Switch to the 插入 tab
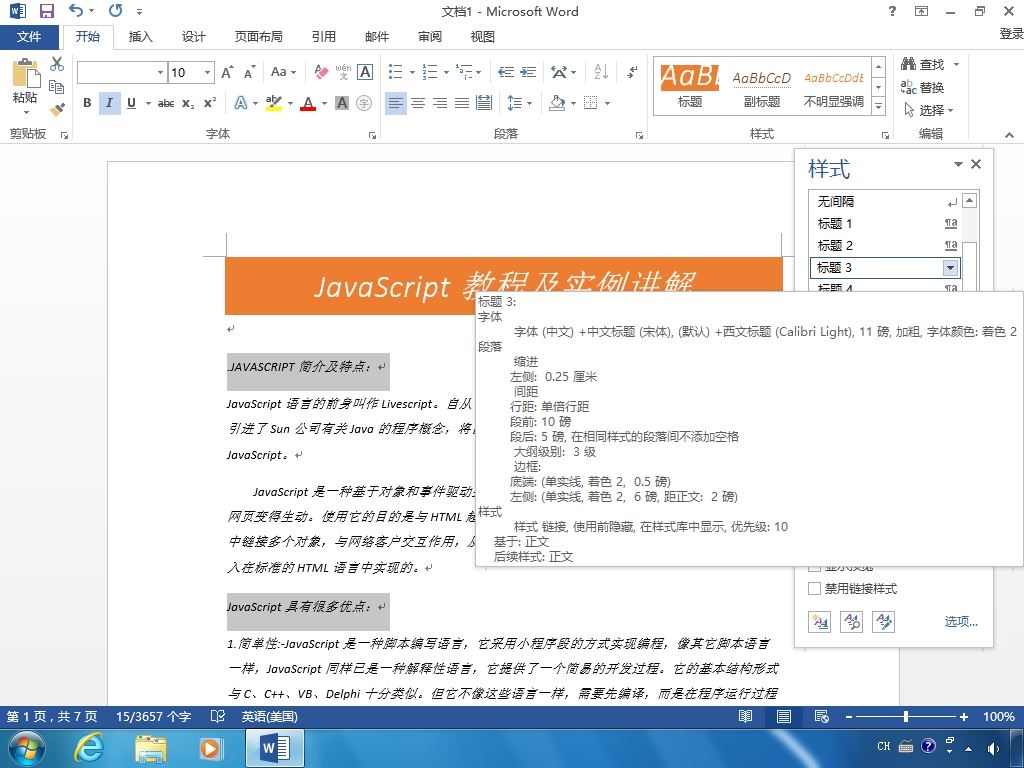Image resolution: width=1024 pixels, height=768 pixels. pyautogui.click(x=140, y=37)
